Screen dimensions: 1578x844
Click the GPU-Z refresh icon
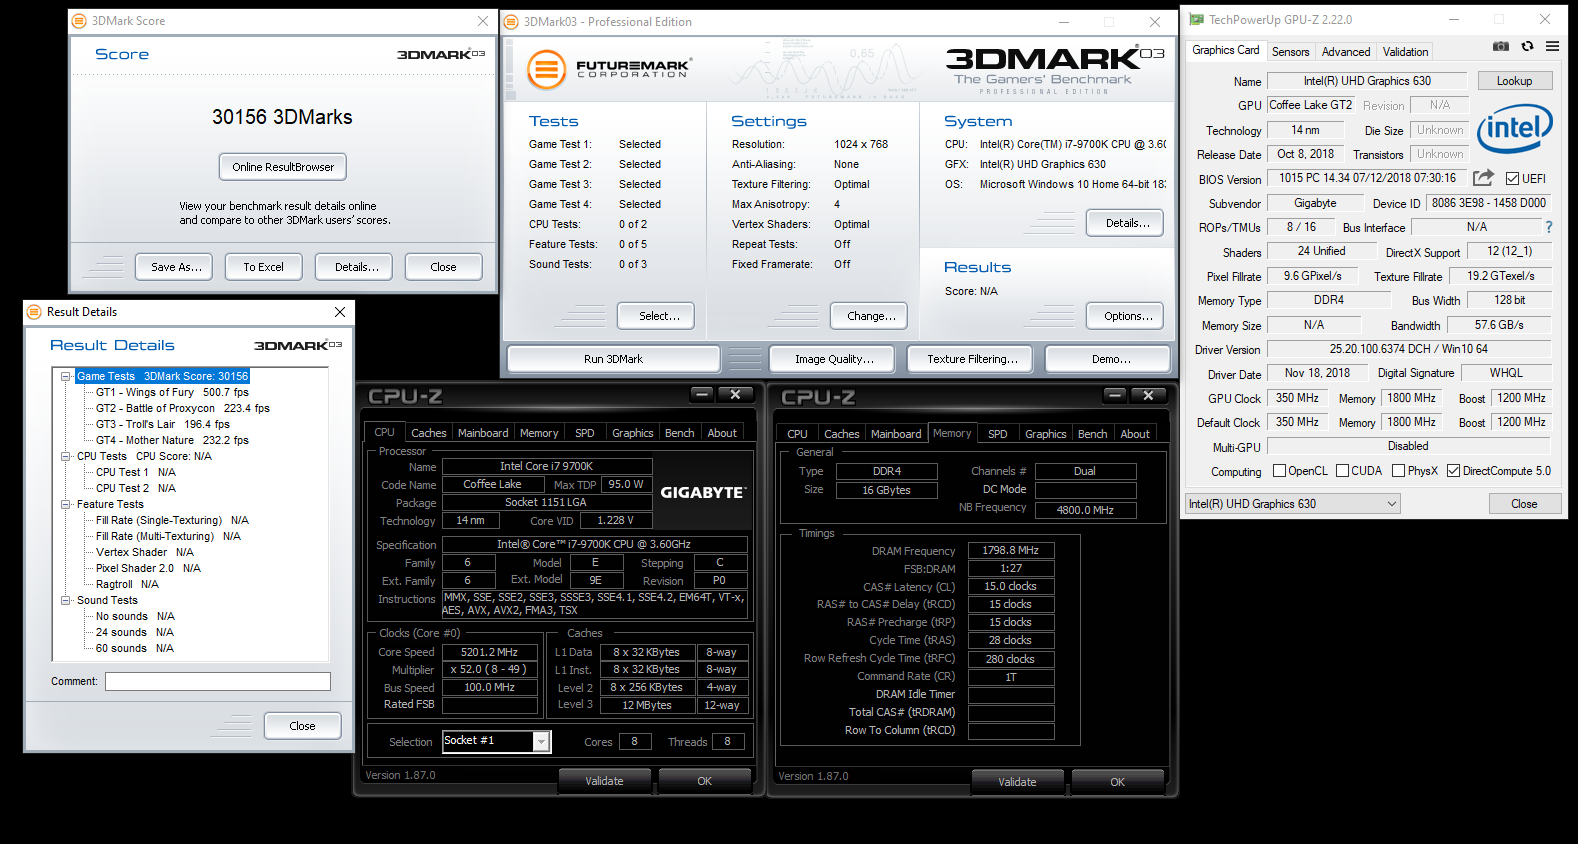[1527, 46]
